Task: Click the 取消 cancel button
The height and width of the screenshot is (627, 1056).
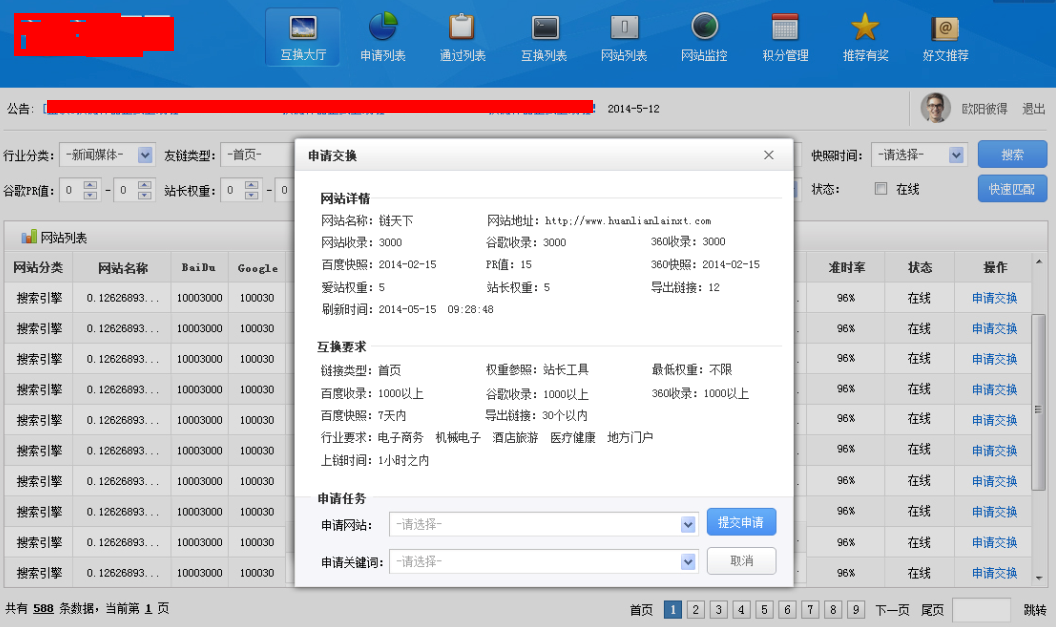Action: [x=741, y=561]
